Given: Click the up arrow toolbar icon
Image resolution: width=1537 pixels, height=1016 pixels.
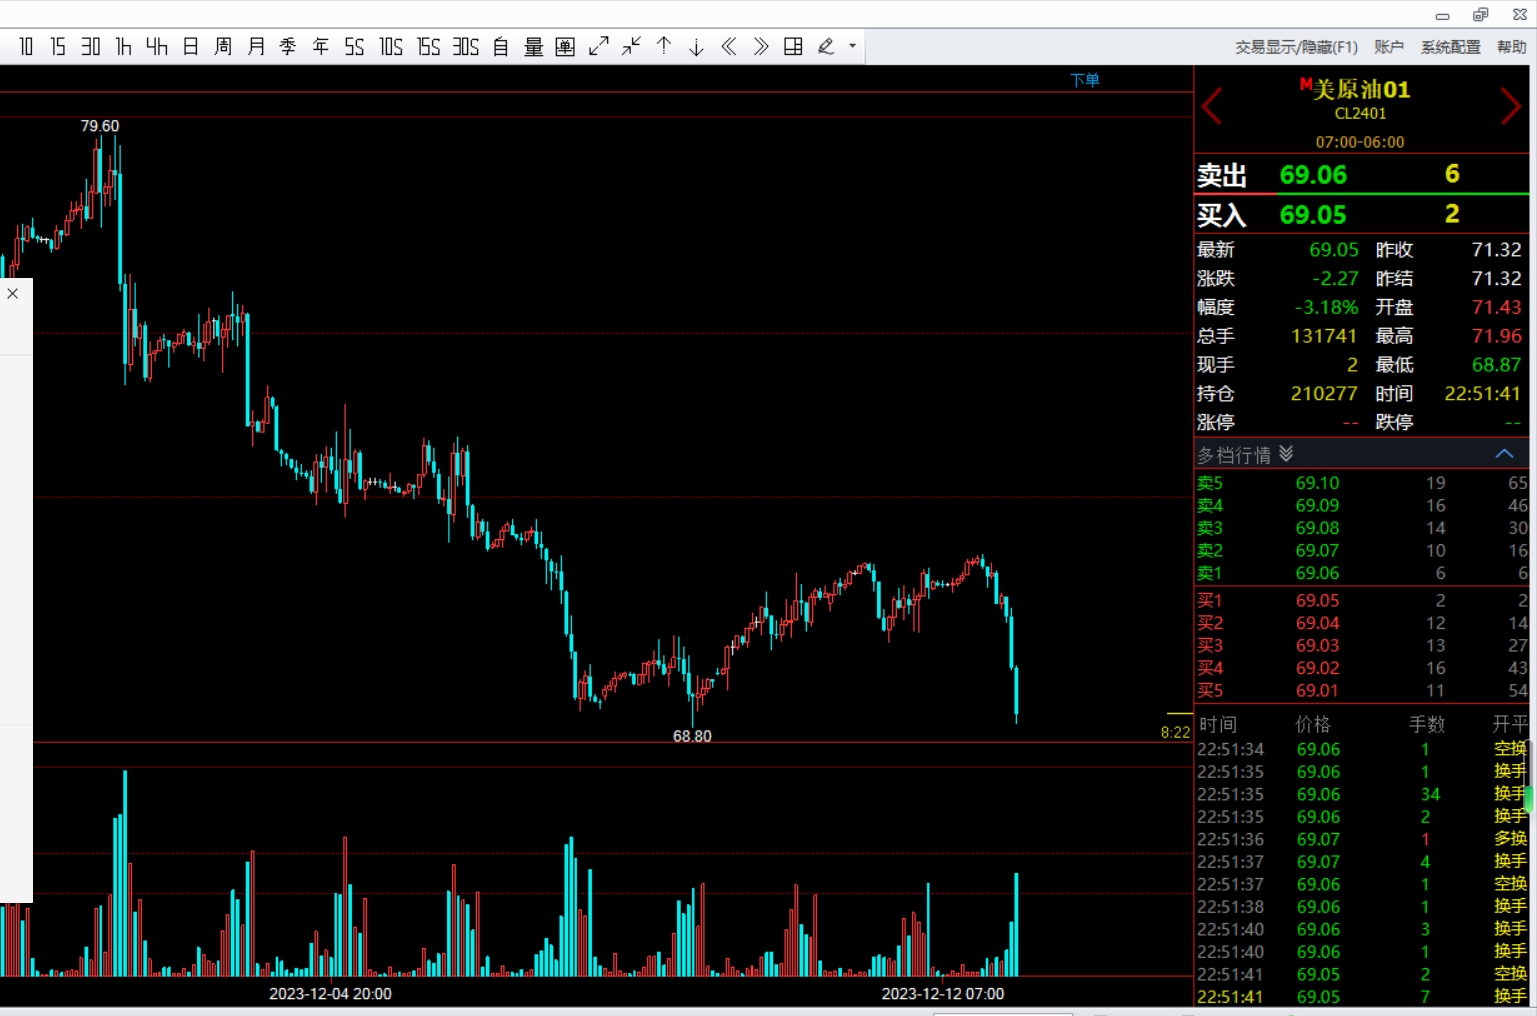Looking at the screenshot, I should click(x=664, y=47).
